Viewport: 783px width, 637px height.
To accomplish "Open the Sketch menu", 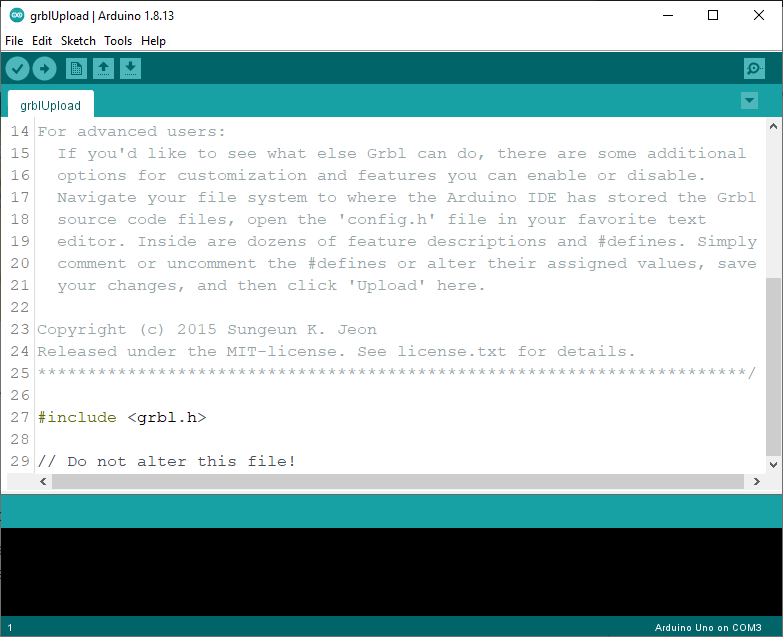I will click(78, 41).
